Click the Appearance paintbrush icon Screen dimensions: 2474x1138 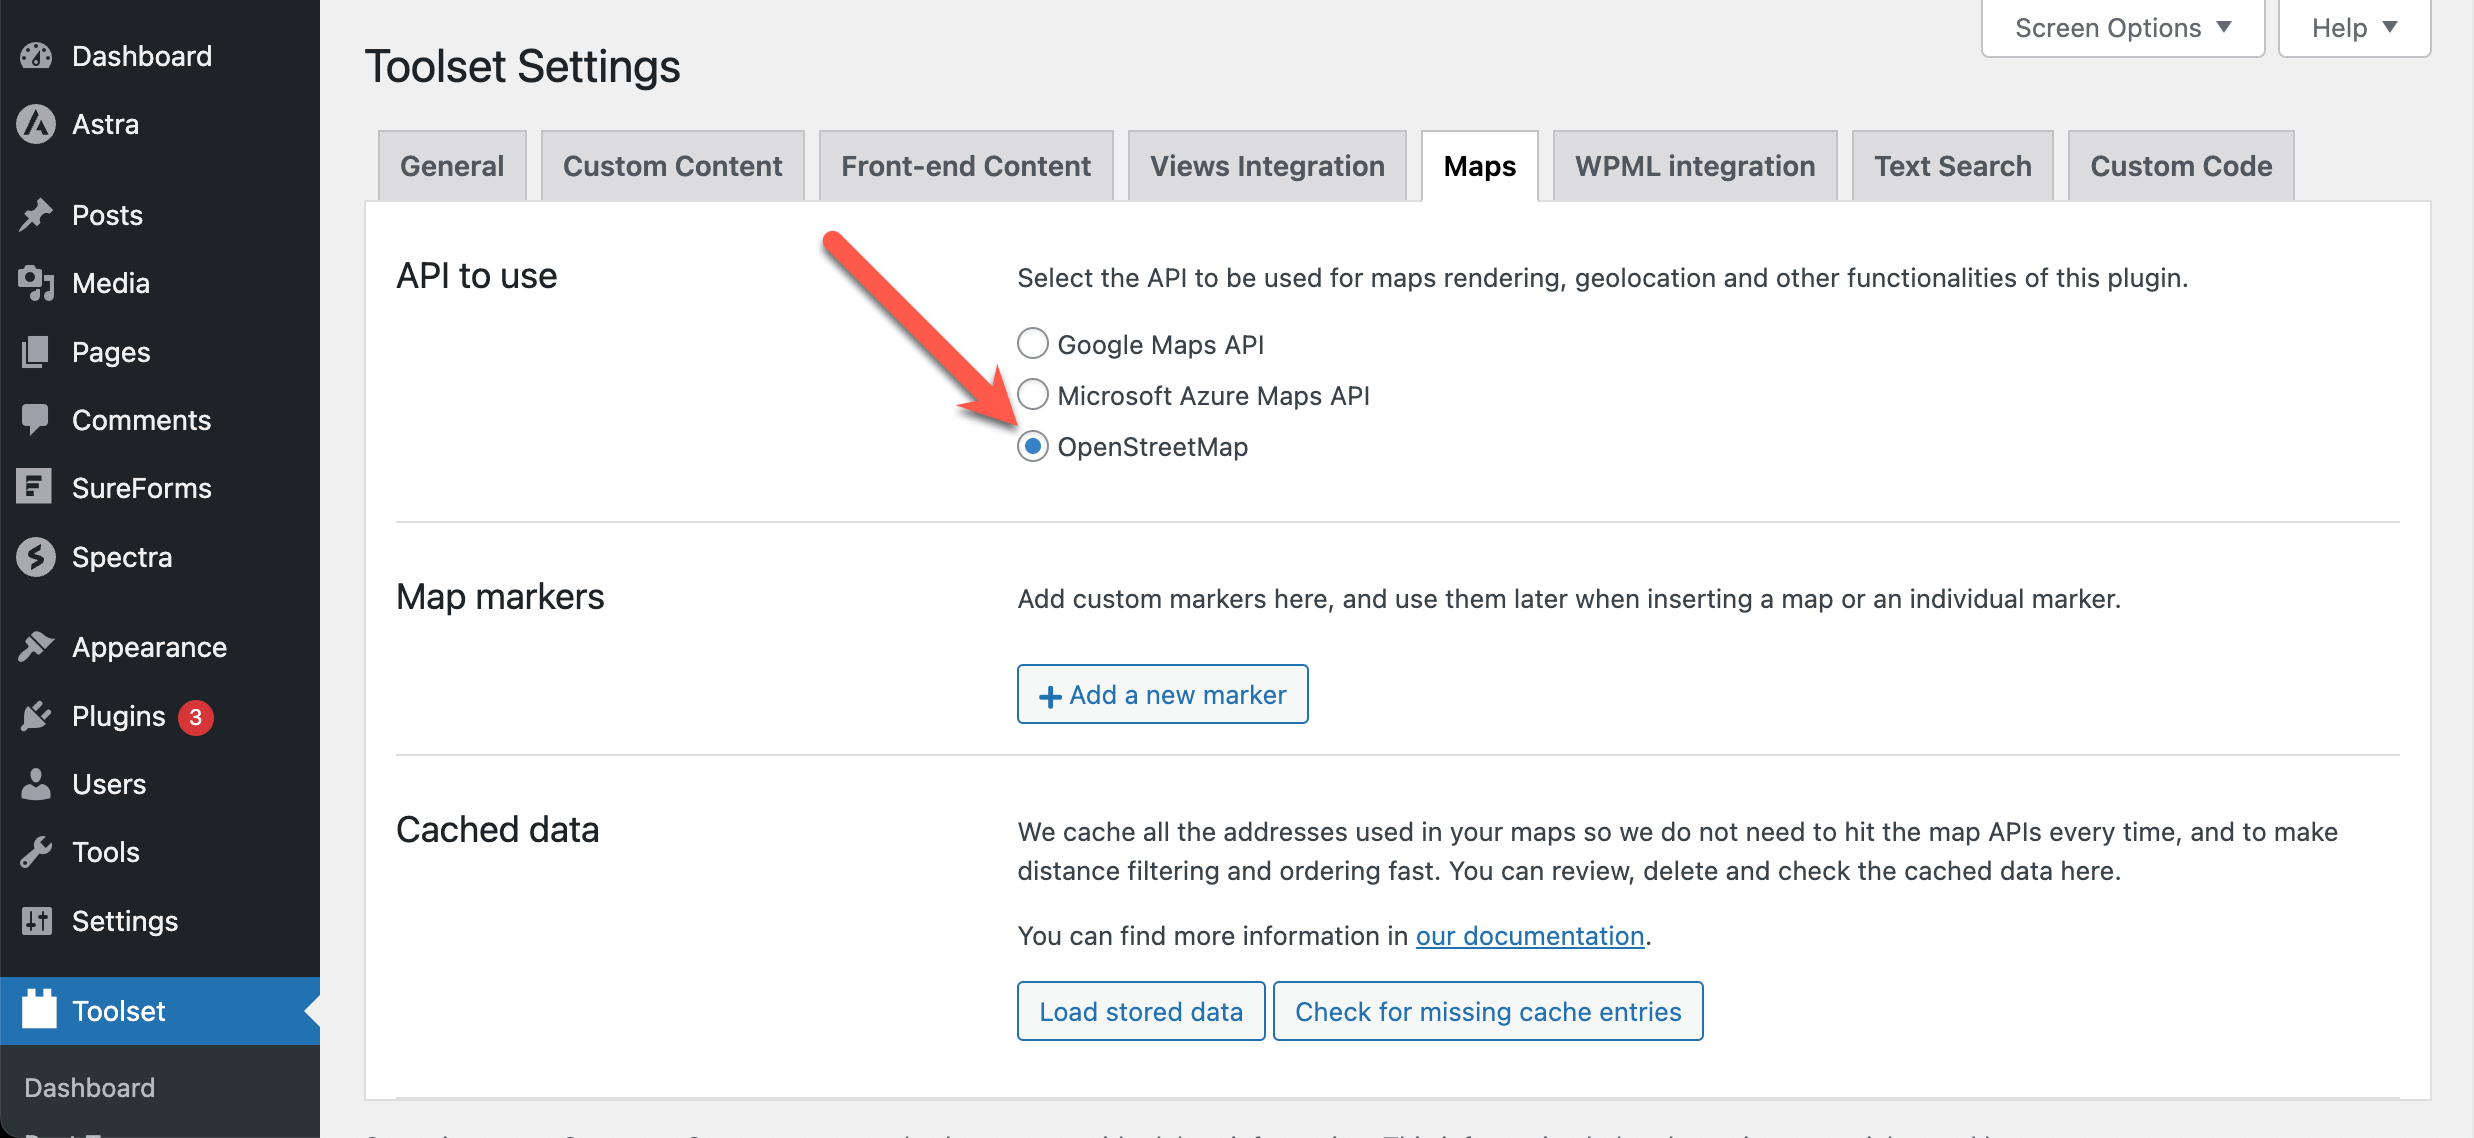click(x=36, y=647)
